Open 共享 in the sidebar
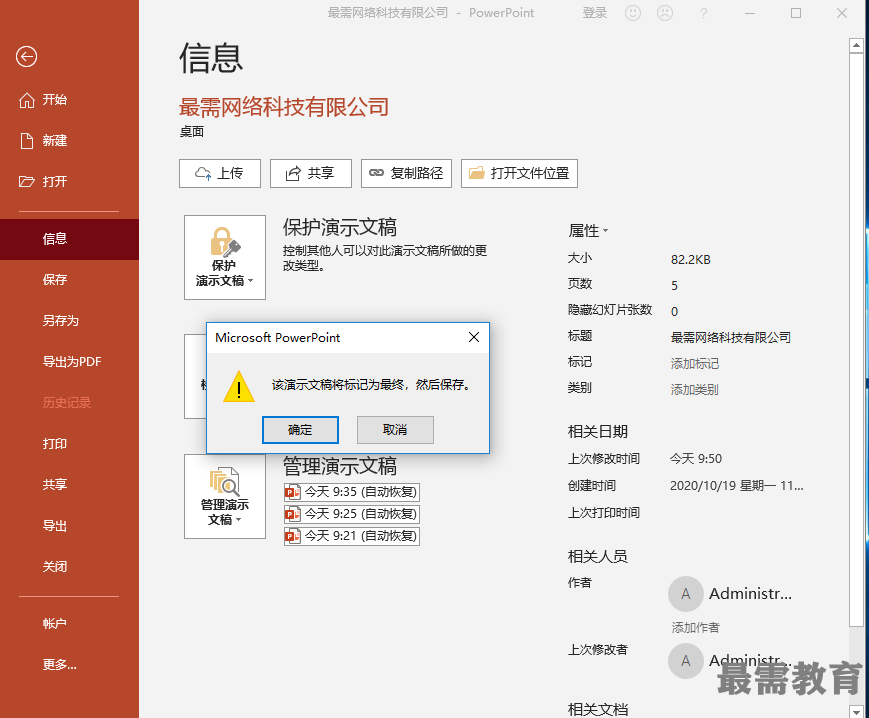 (54, 485)
